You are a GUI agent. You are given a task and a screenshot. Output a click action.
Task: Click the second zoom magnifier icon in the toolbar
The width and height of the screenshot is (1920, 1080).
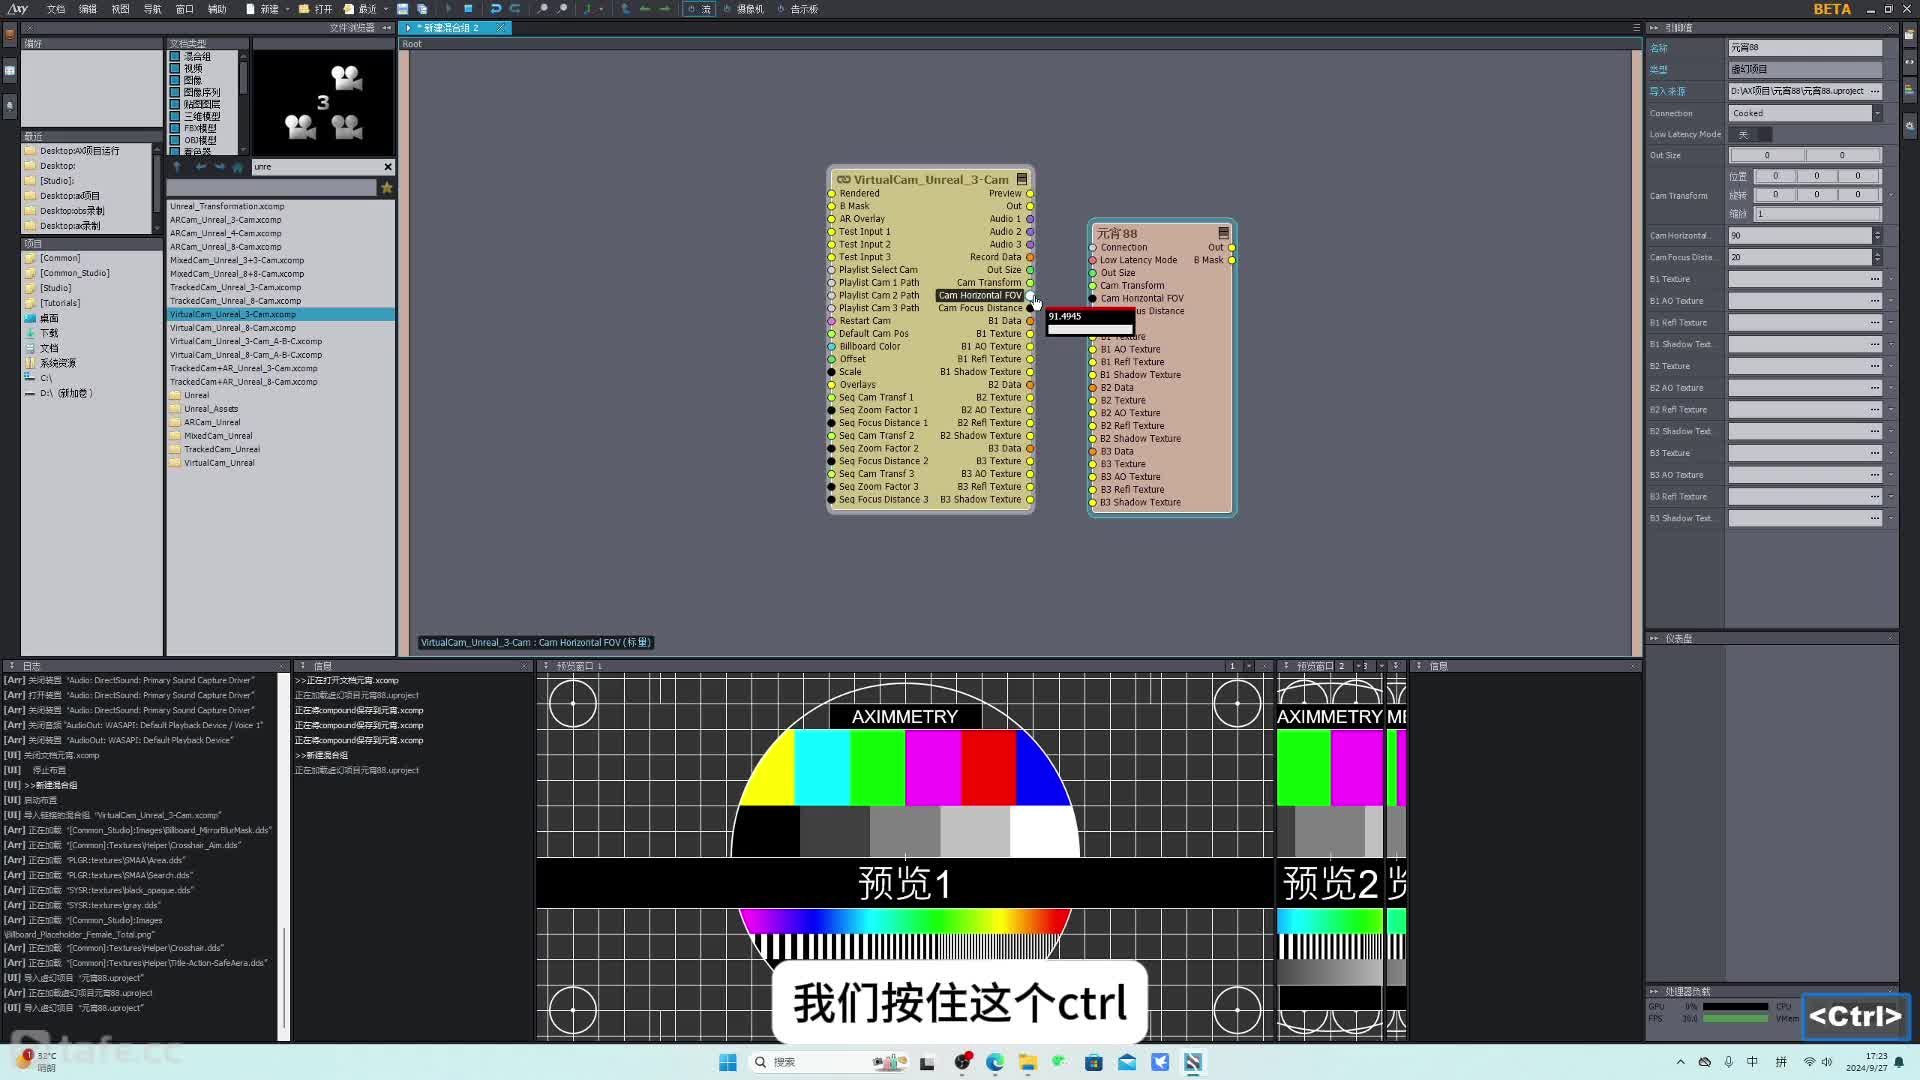pyautogui.click(x=562, y=9)
